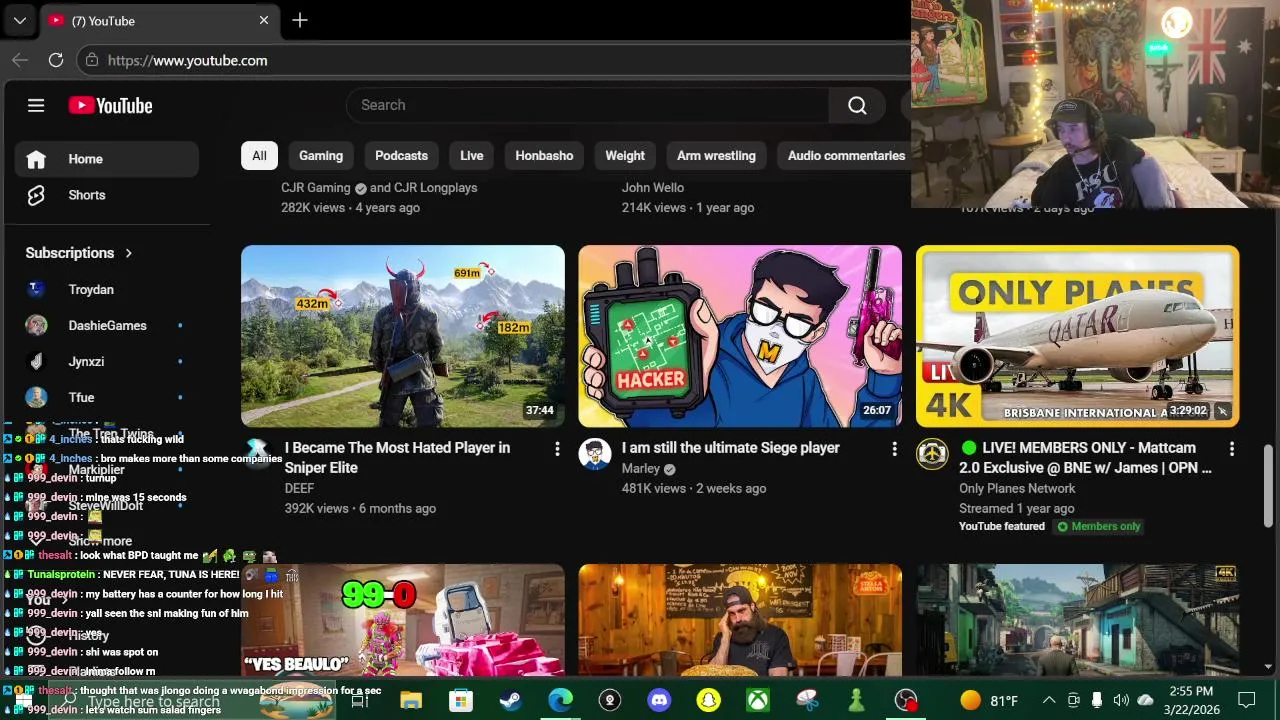Open a new browser tab
1280x720 pixels.
[300, 20]
